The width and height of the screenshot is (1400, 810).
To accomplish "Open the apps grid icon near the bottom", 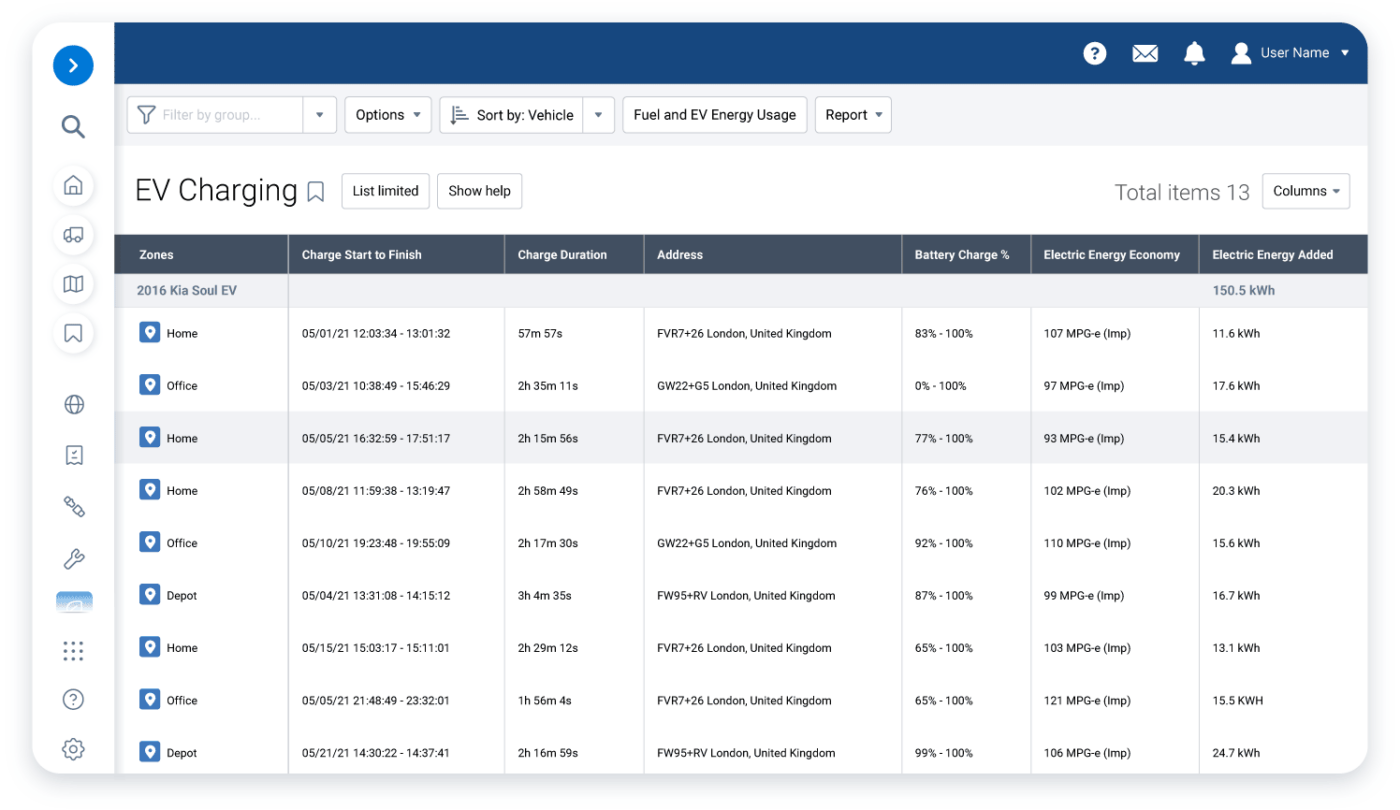I will coord(73,650).
